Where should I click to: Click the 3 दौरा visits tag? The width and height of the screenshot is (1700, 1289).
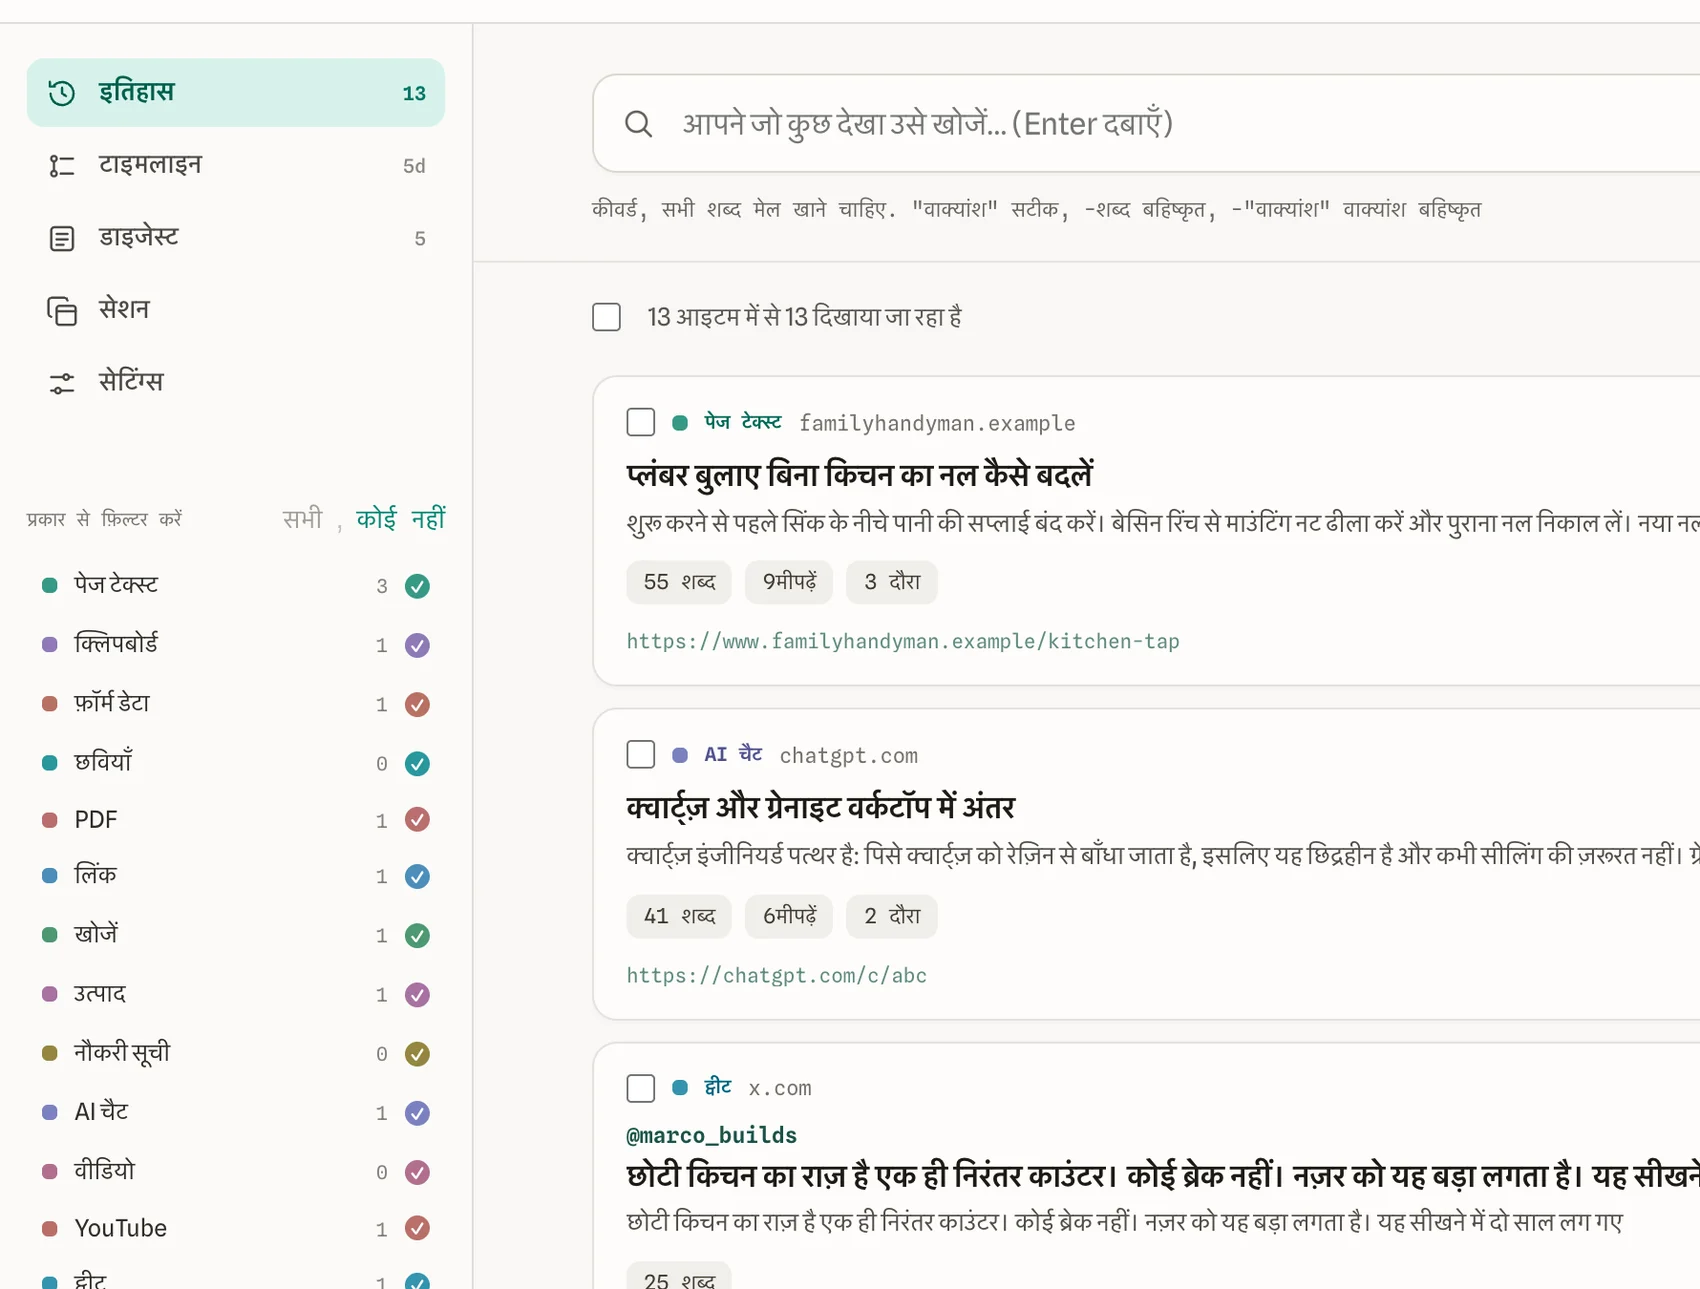coord(892,582)
